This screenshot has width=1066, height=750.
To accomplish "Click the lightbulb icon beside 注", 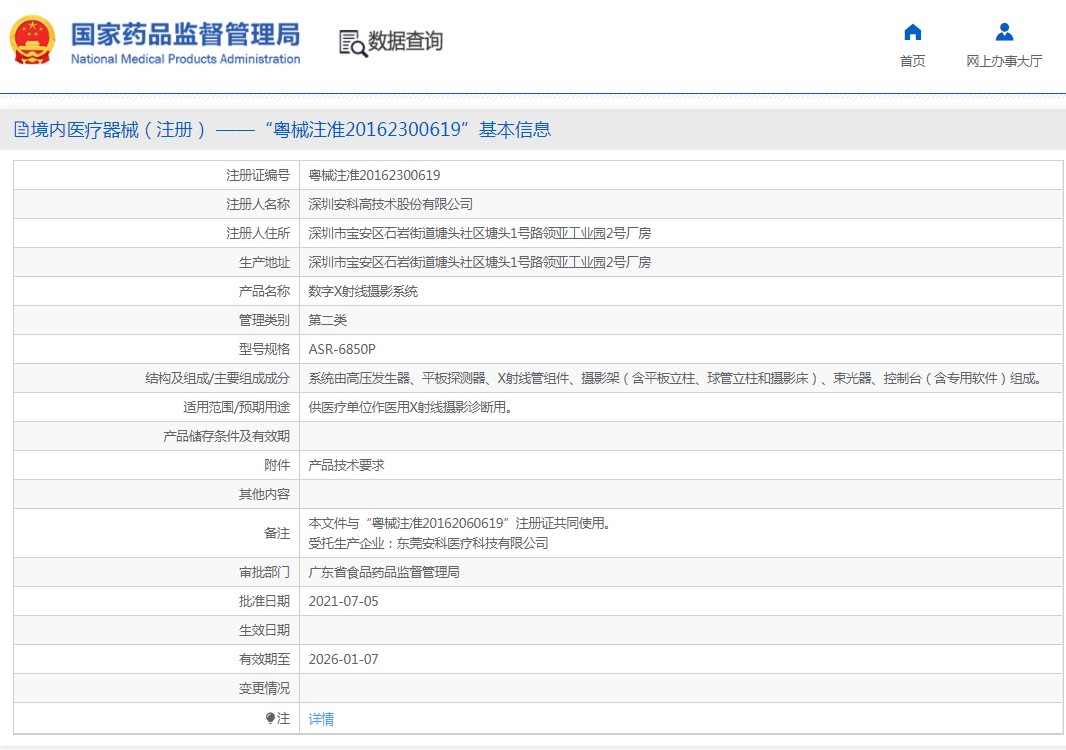I will coord(270,718).
